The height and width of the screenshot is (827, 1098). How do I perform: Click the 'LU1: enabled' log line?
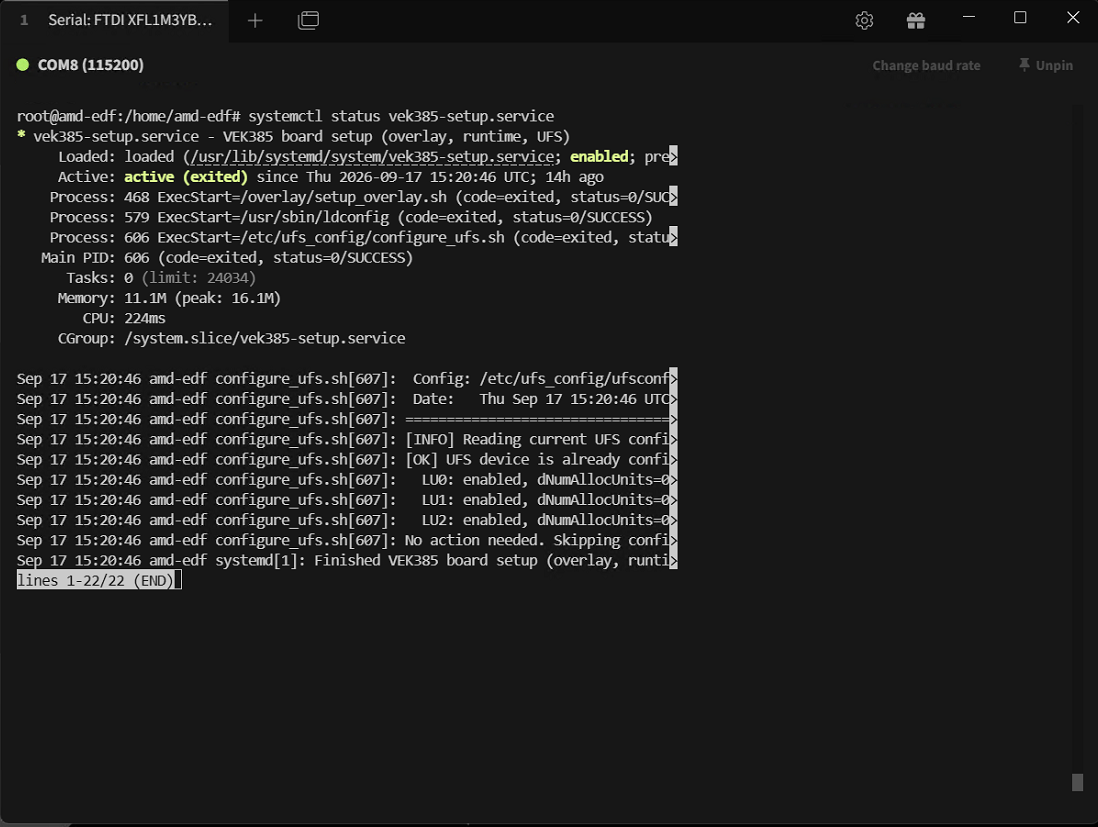click(347, 500)
